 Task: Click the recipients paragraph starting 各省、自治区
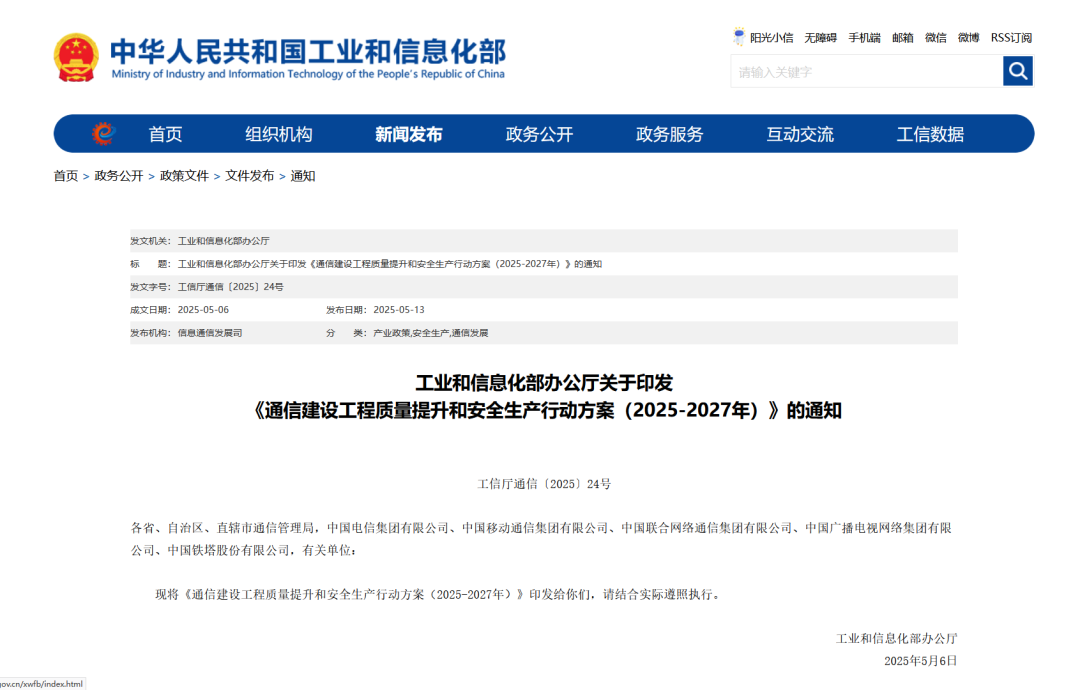[x=541, y=539]
